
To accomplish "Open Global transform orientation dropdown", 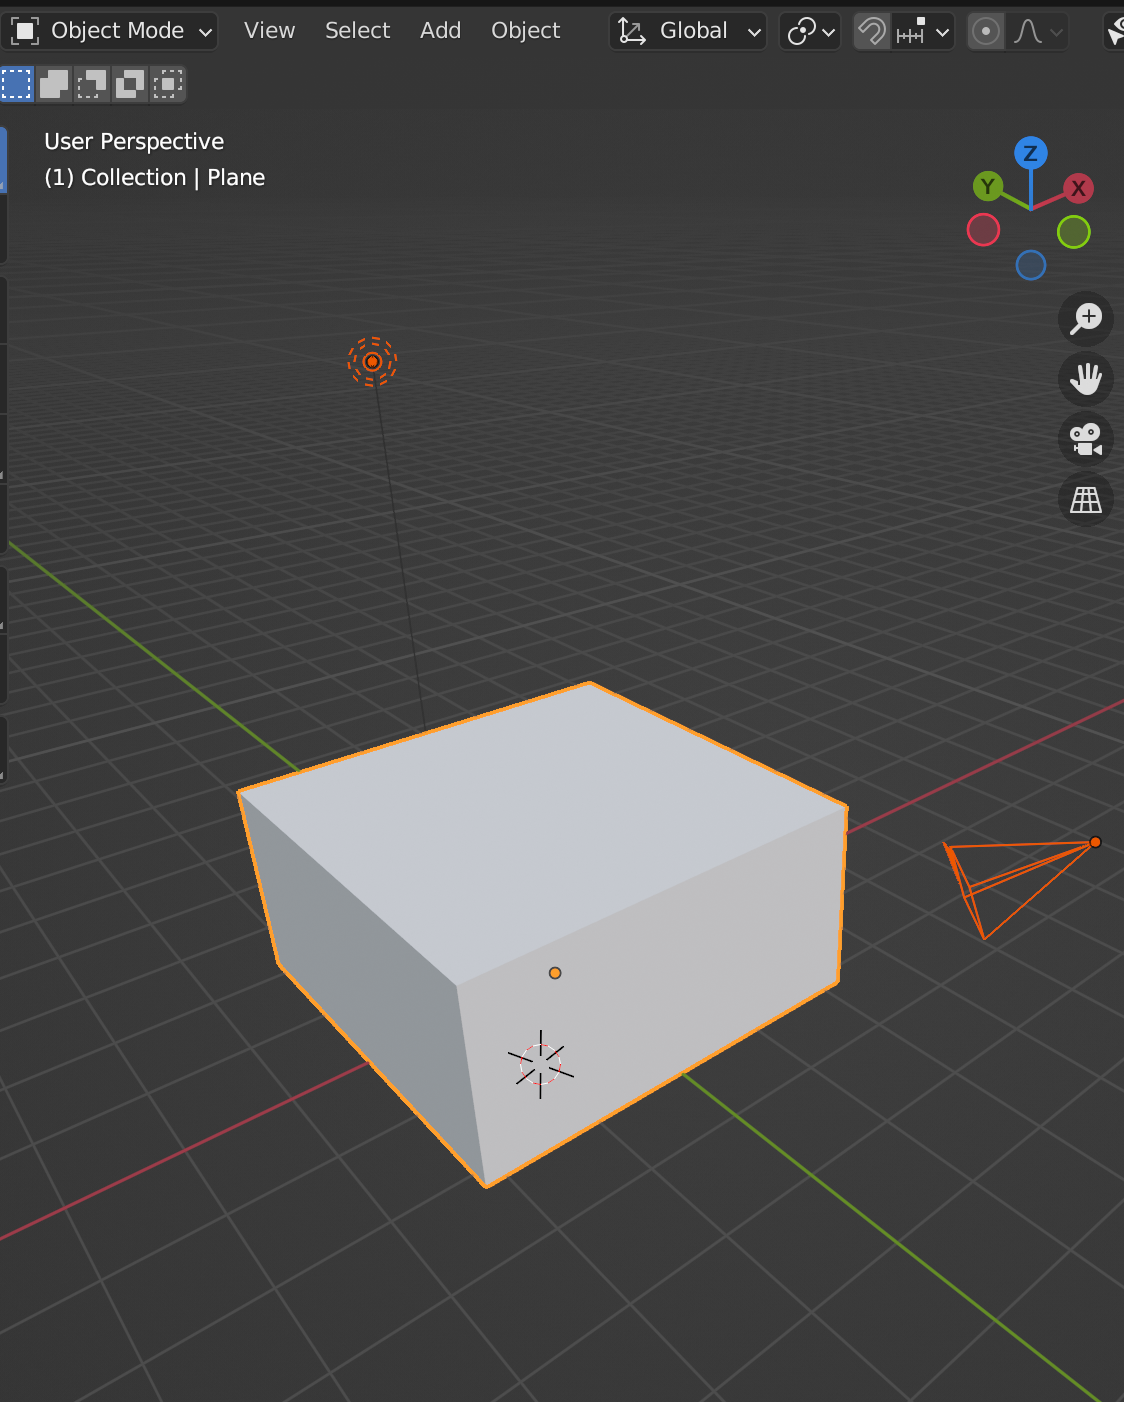I will click(x=688, y=31).
